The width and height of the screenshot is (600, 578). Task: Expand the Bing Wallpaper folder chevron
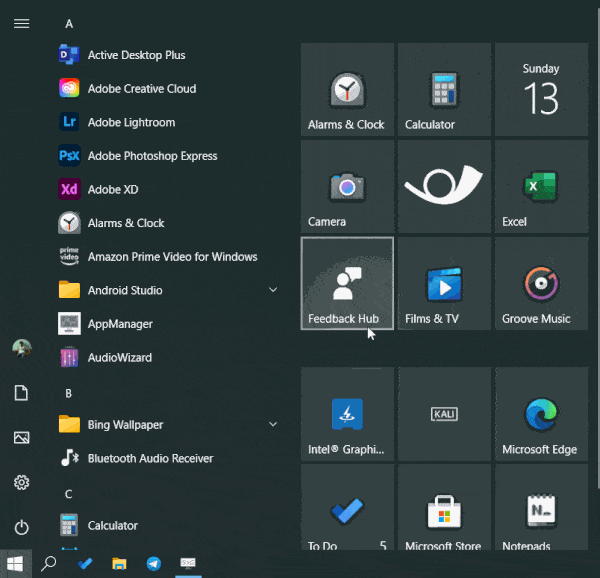click(x=273, y=424)
